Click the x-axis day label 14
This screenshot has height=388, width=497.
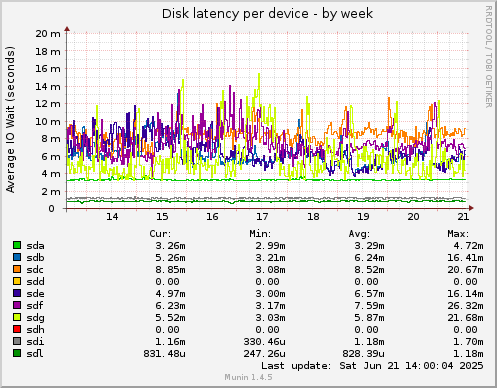(x=112, y=217)
